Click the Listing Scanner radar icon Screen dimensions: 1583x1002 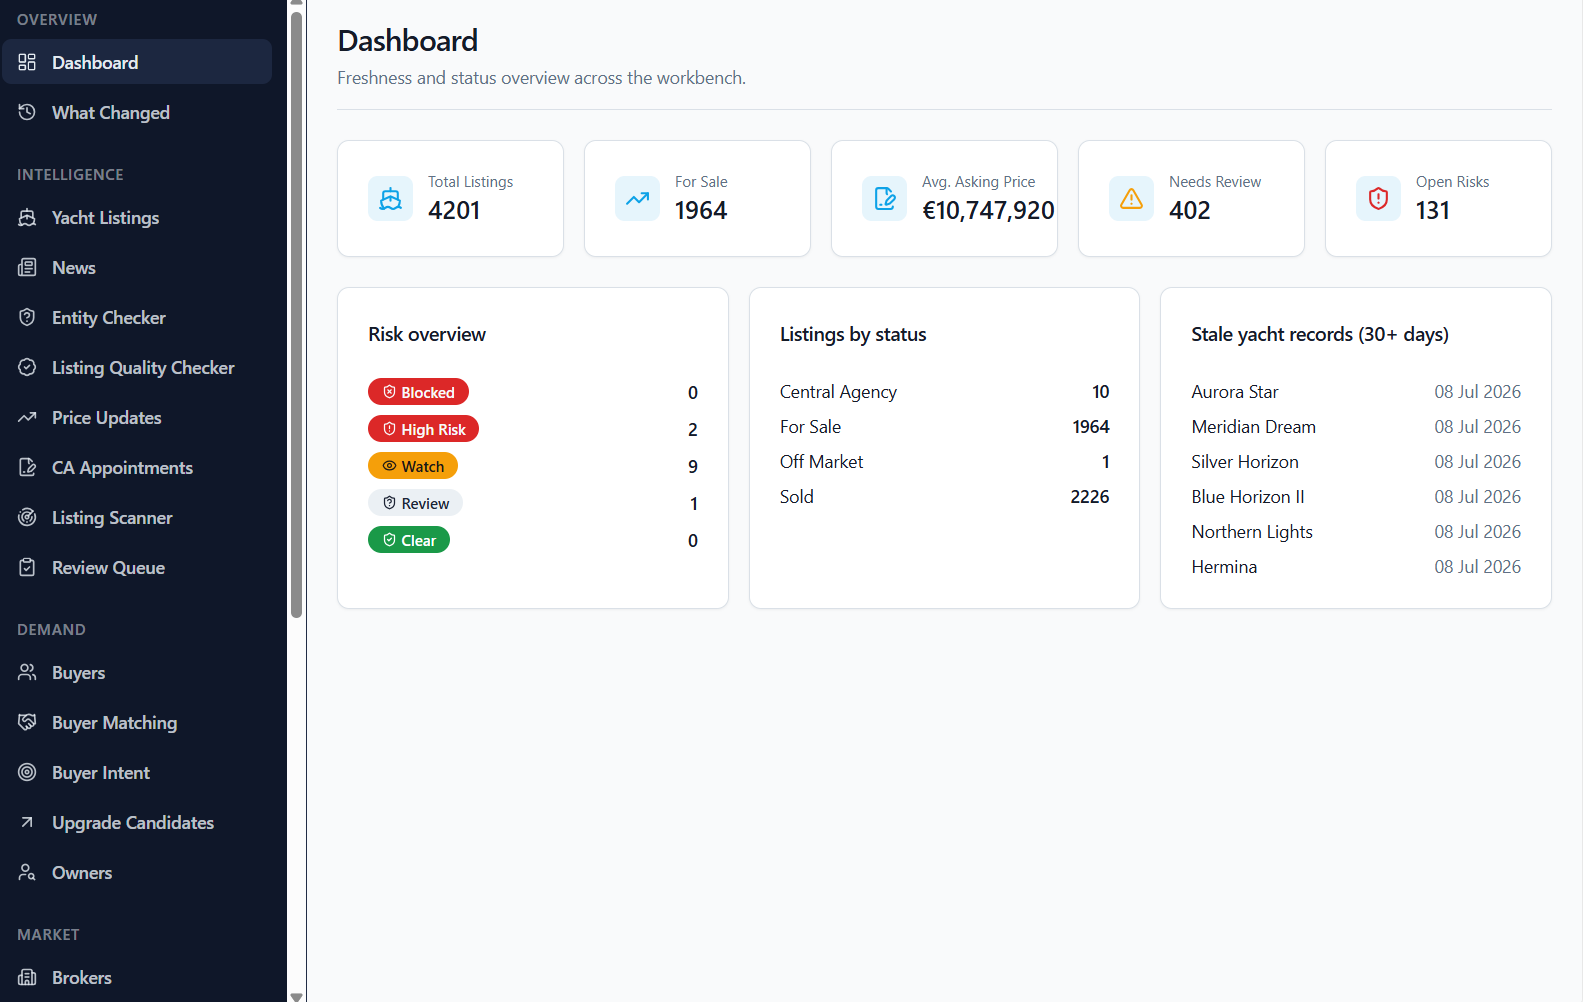pyautogui.click(x=27, y=517)
